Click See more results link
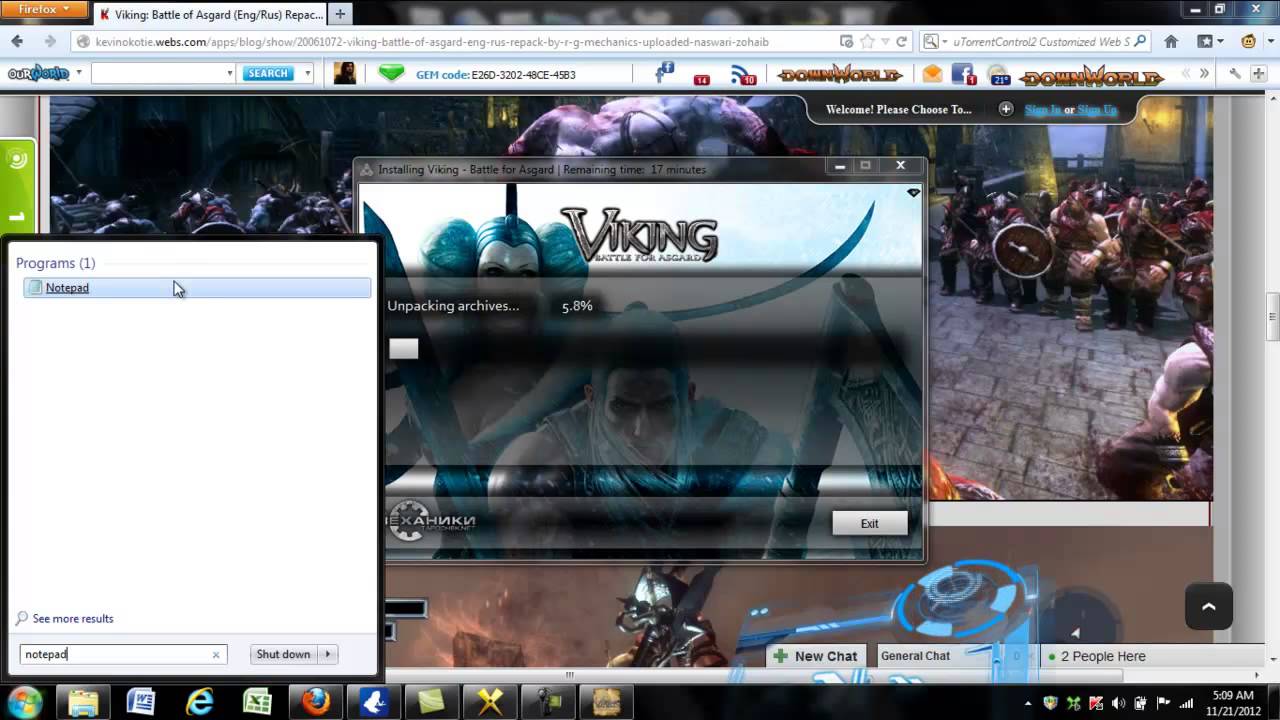1280x720 pixels. pyautogui.click(x=73, y=619)
